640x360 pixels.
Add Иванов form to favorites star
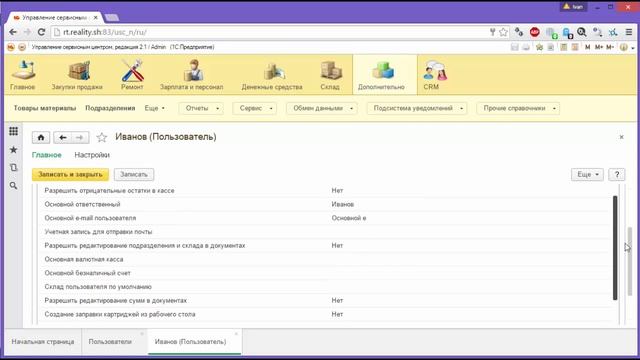[x=102, y=138]
